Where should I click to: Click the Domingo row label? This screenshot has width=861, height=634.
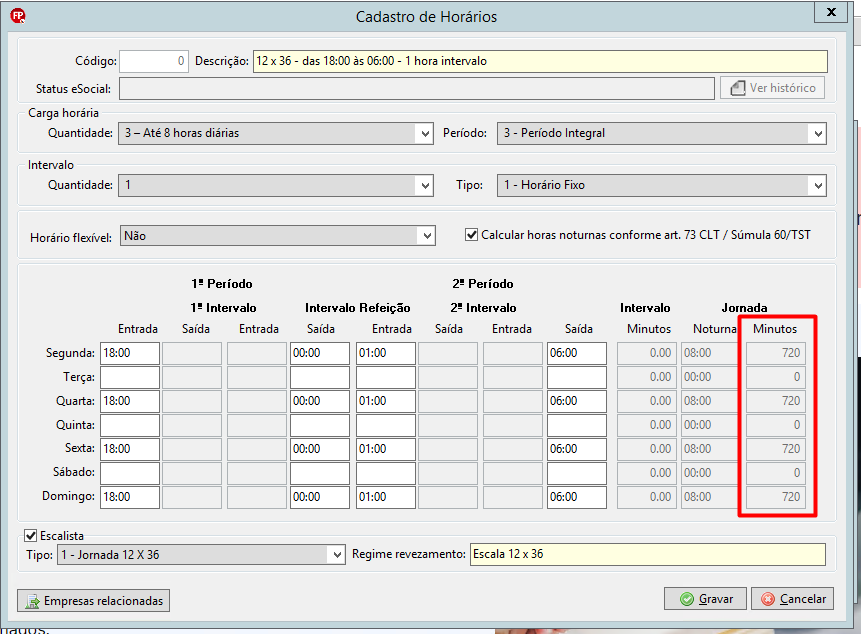(x=69, y=496)
